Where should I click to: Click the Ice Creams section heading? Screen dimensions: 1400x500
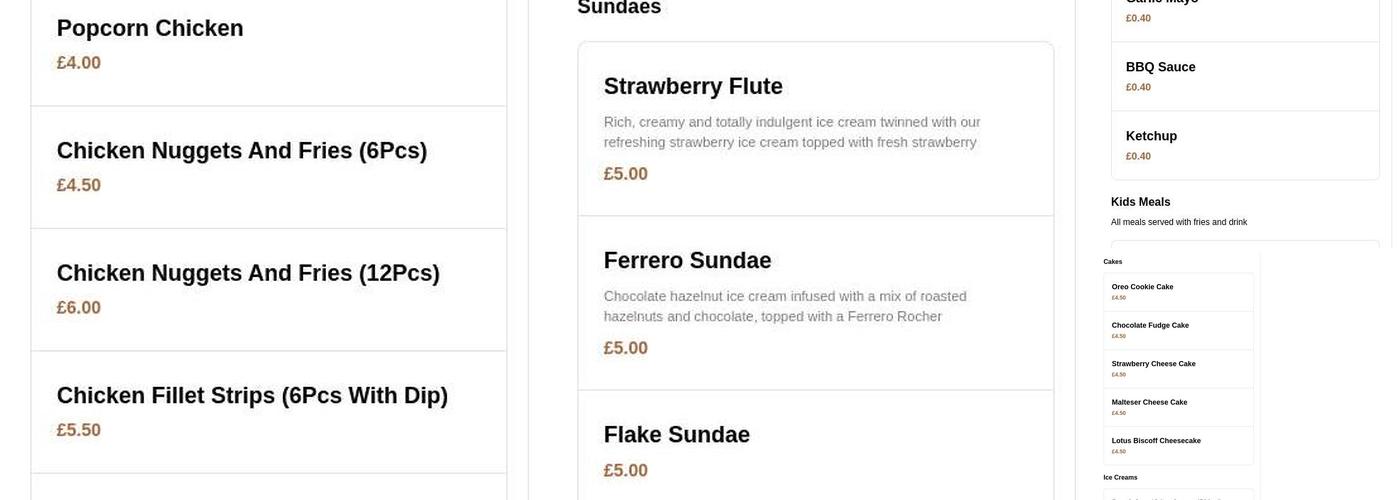point(1120,478)
